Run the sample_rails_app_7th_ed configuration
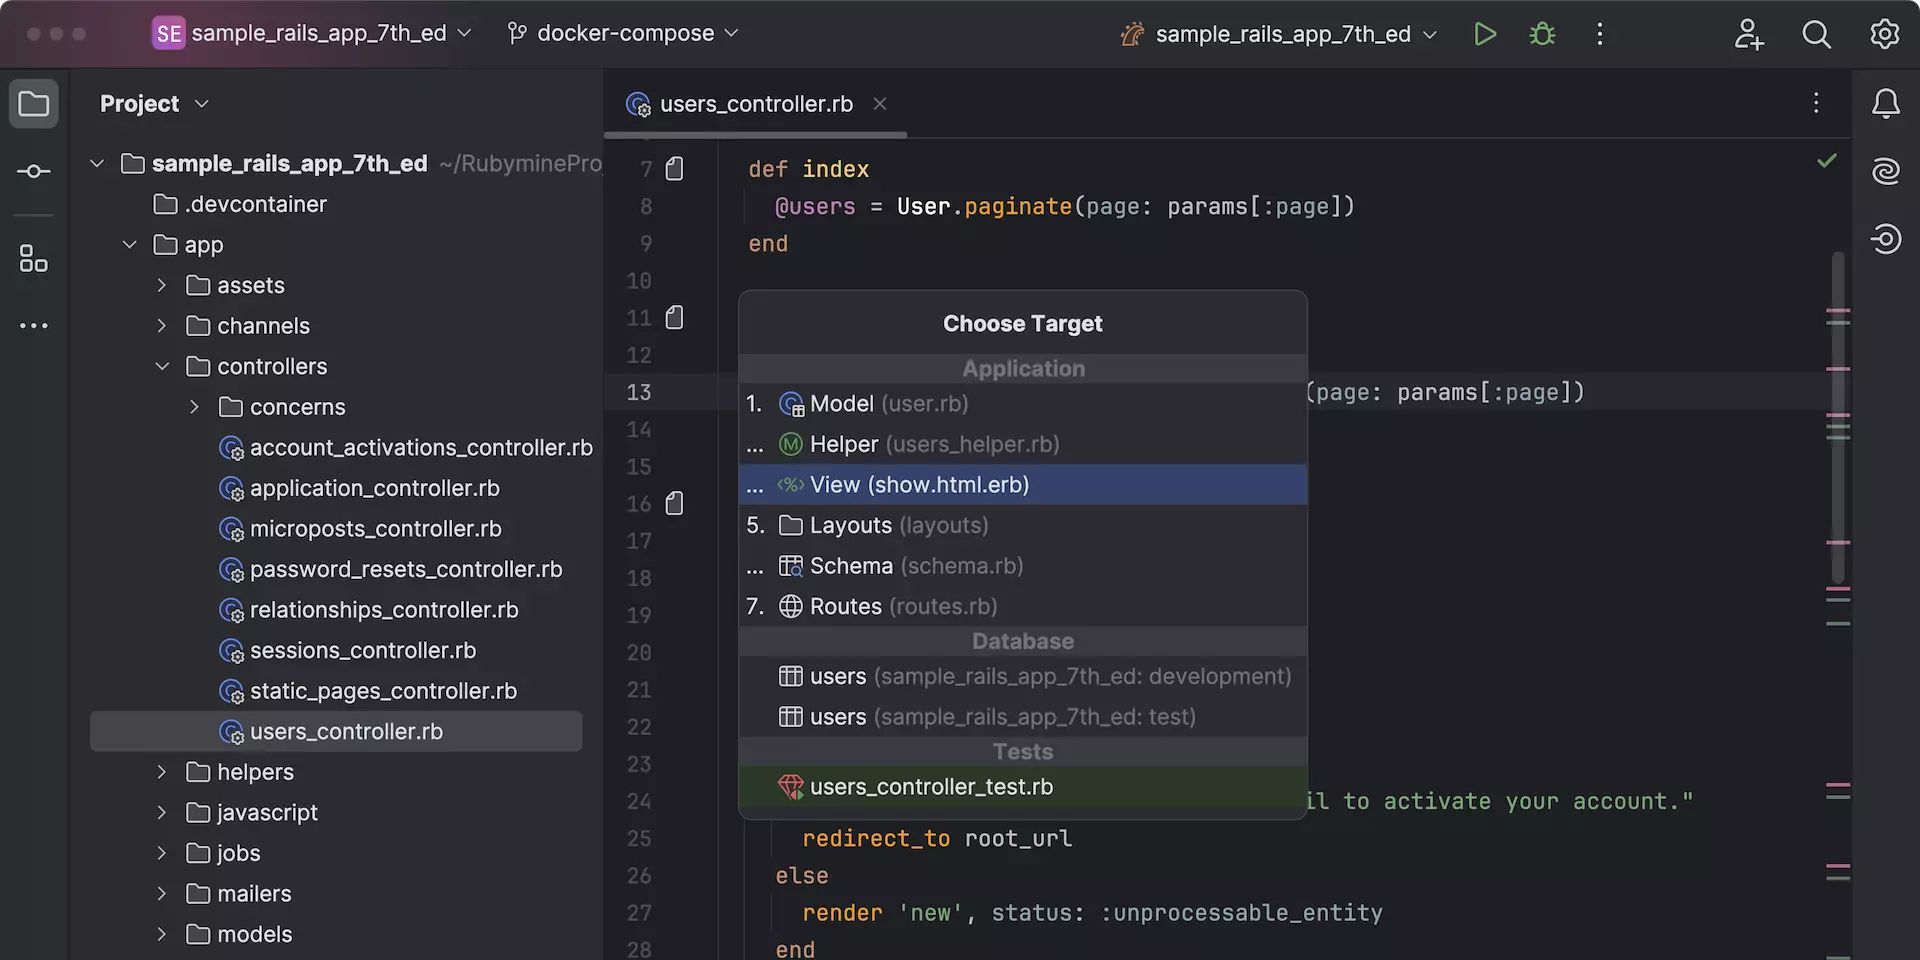This screenshot has width=1920, height=960. [x=1485, y=34]
